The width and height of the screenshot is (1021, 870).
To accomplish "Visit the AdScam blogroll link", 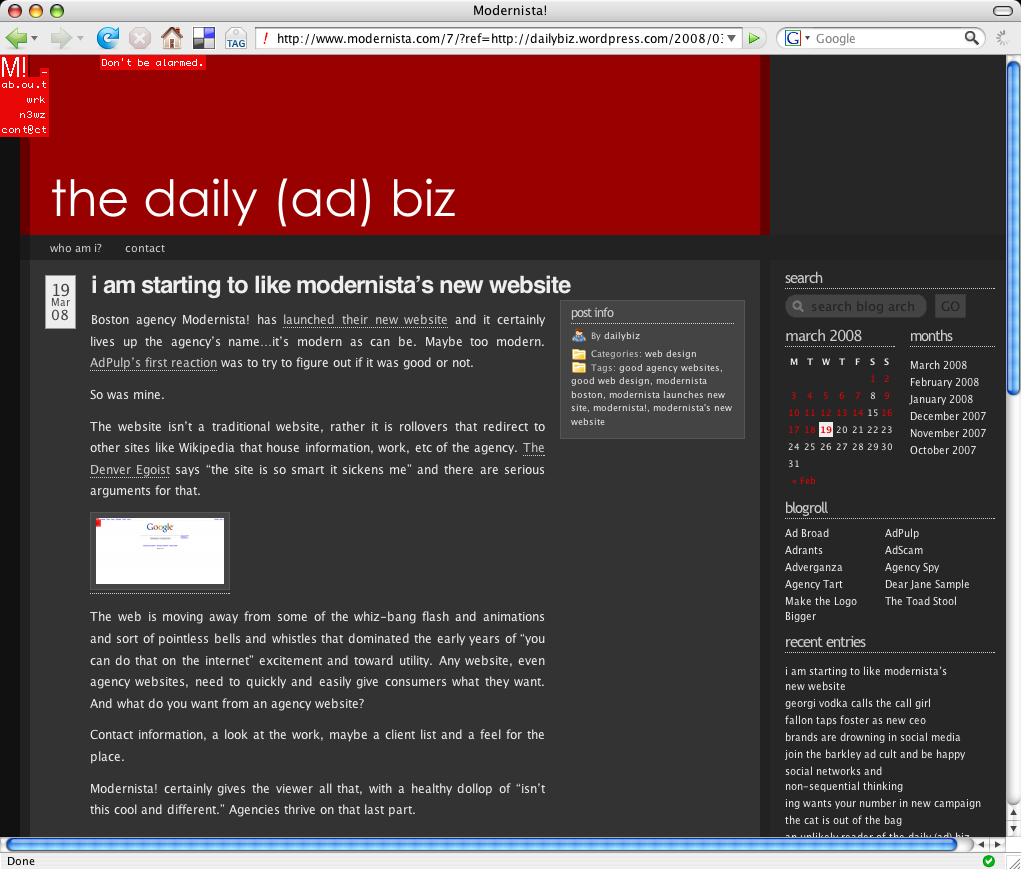I will (904, 550).
